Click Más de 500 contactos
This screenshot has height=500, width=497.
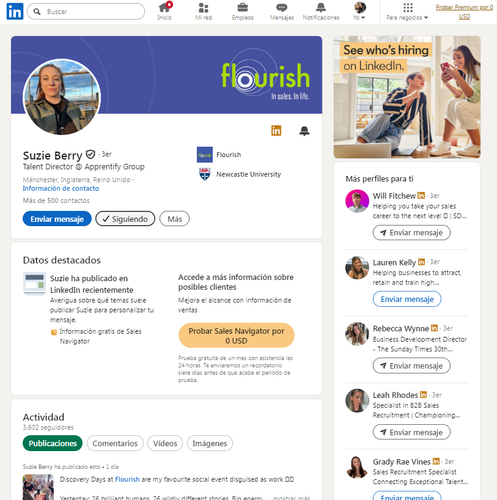click(x=56, y=201)
